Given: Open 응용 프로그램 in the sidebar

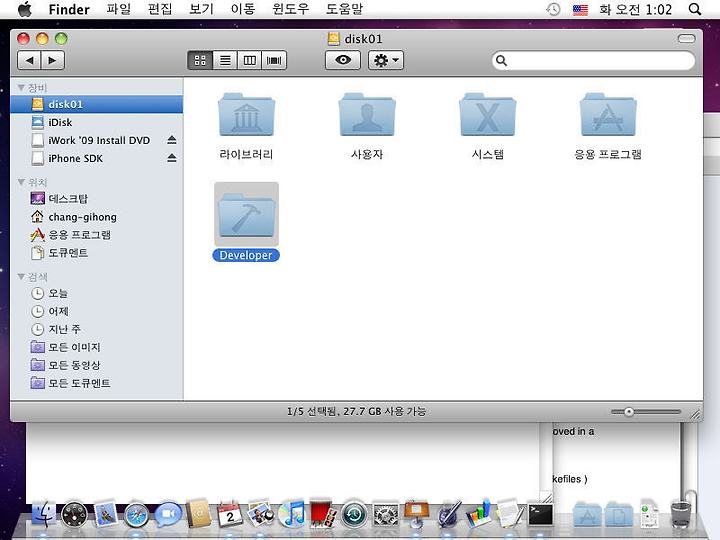Looking at the screenshot, I should coord(96,235).
